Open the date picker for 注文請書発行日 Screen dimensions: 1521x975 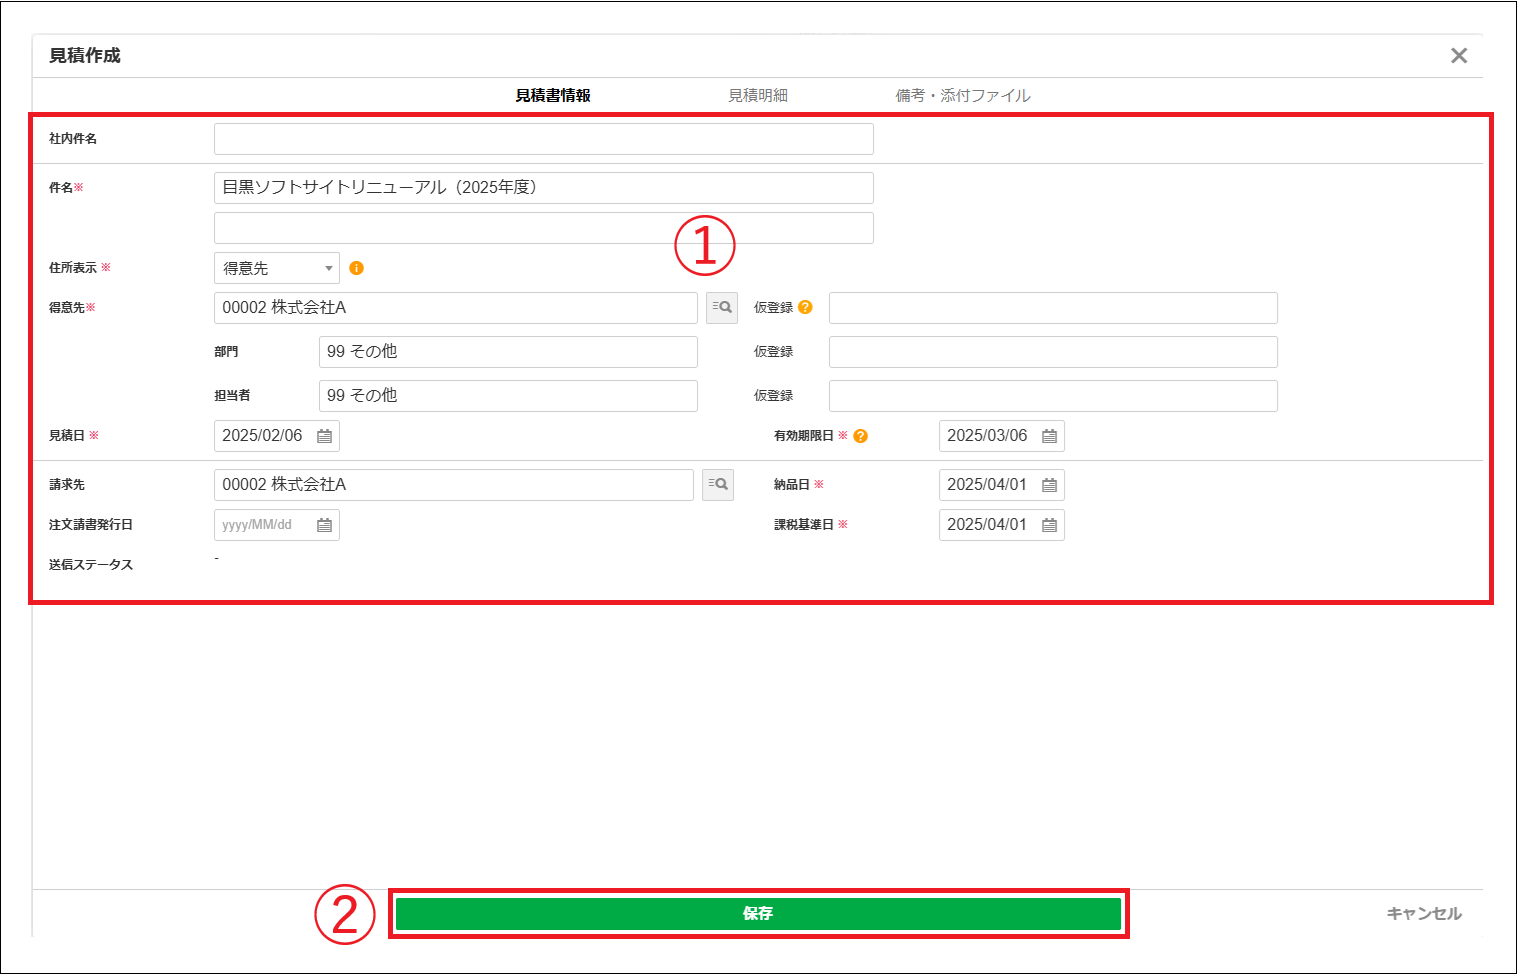point(325,525)
